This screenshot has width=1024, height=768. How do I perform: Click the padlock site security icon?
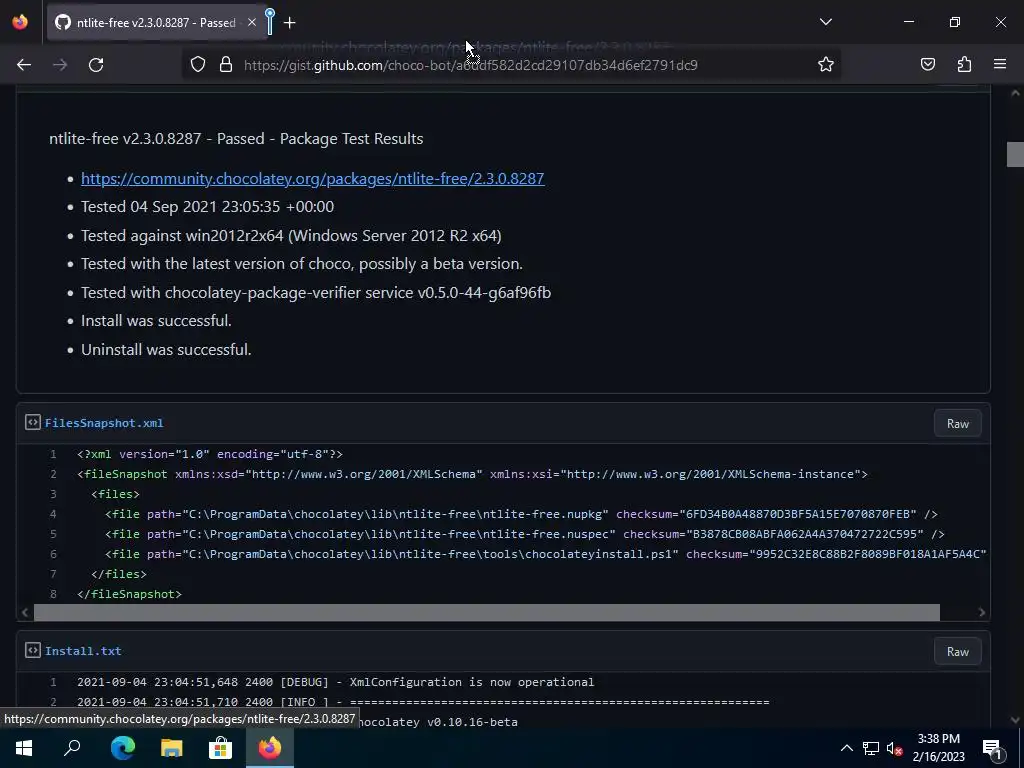coord(226,64)
